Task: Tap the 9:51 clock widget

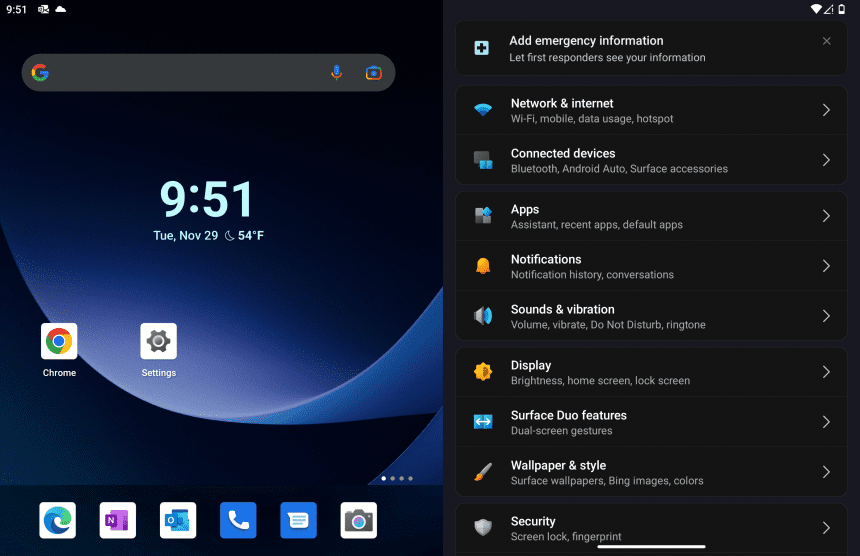Action: click(x=207, y=198)
